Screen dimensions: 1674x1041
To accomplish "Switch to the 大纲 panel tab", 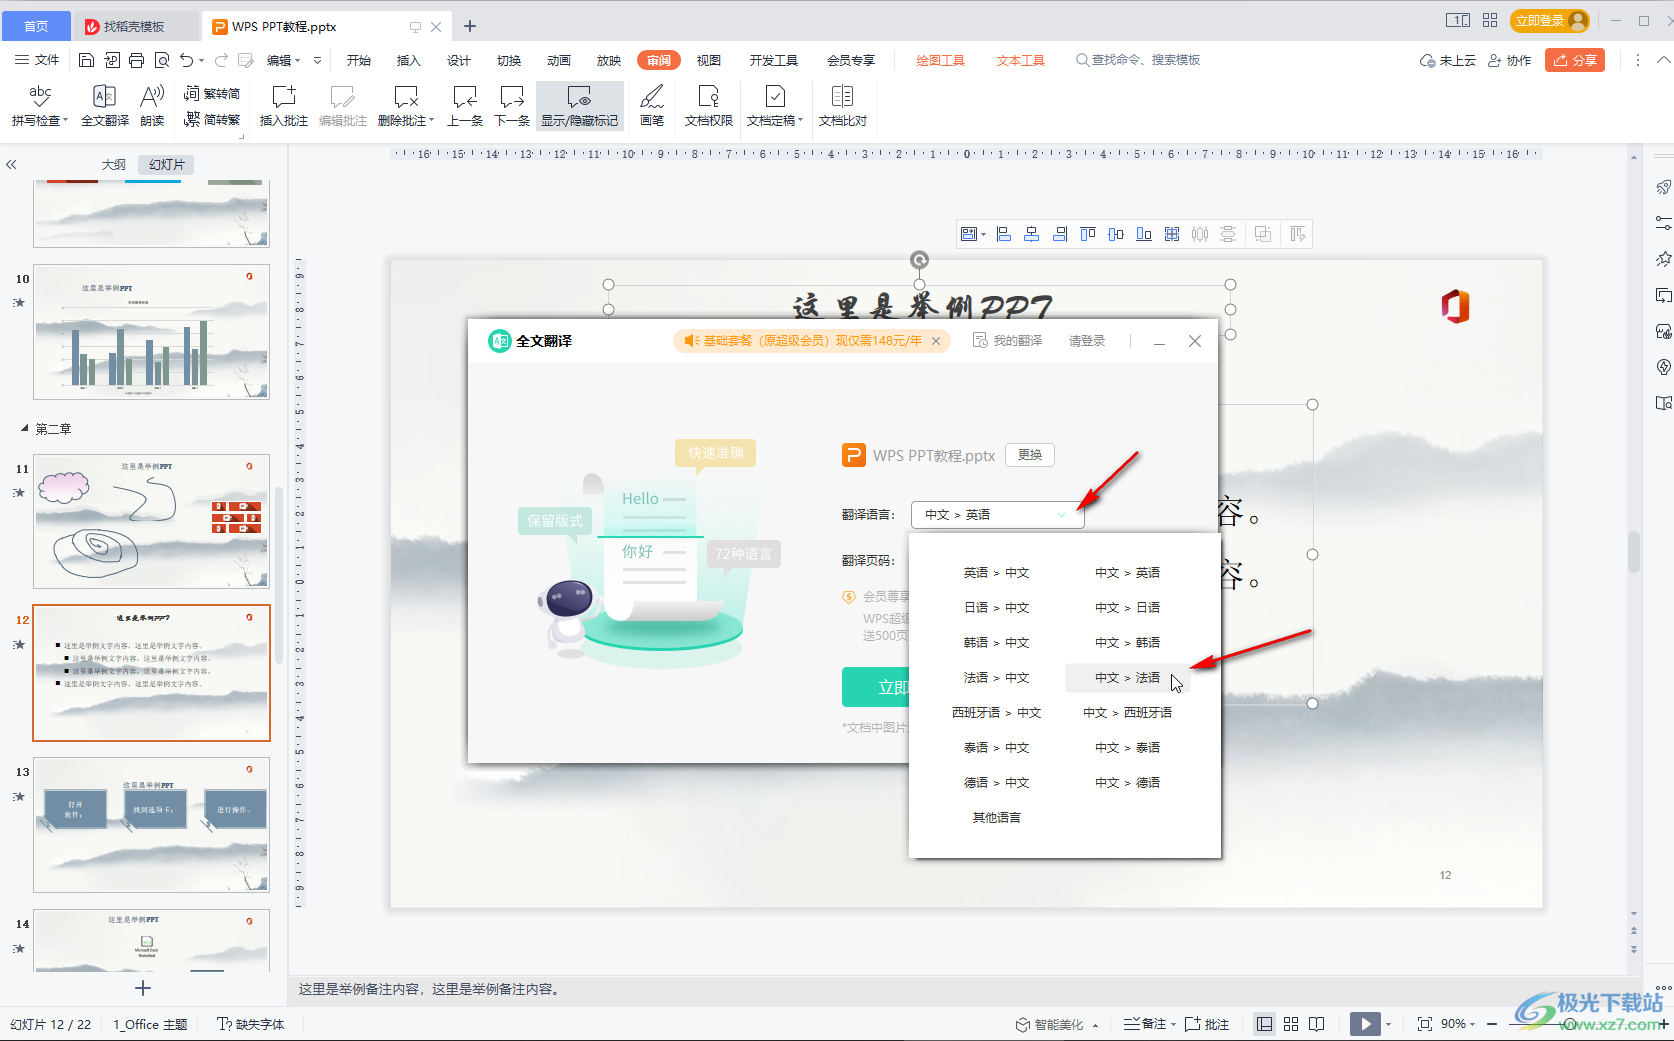I will 114,164.
